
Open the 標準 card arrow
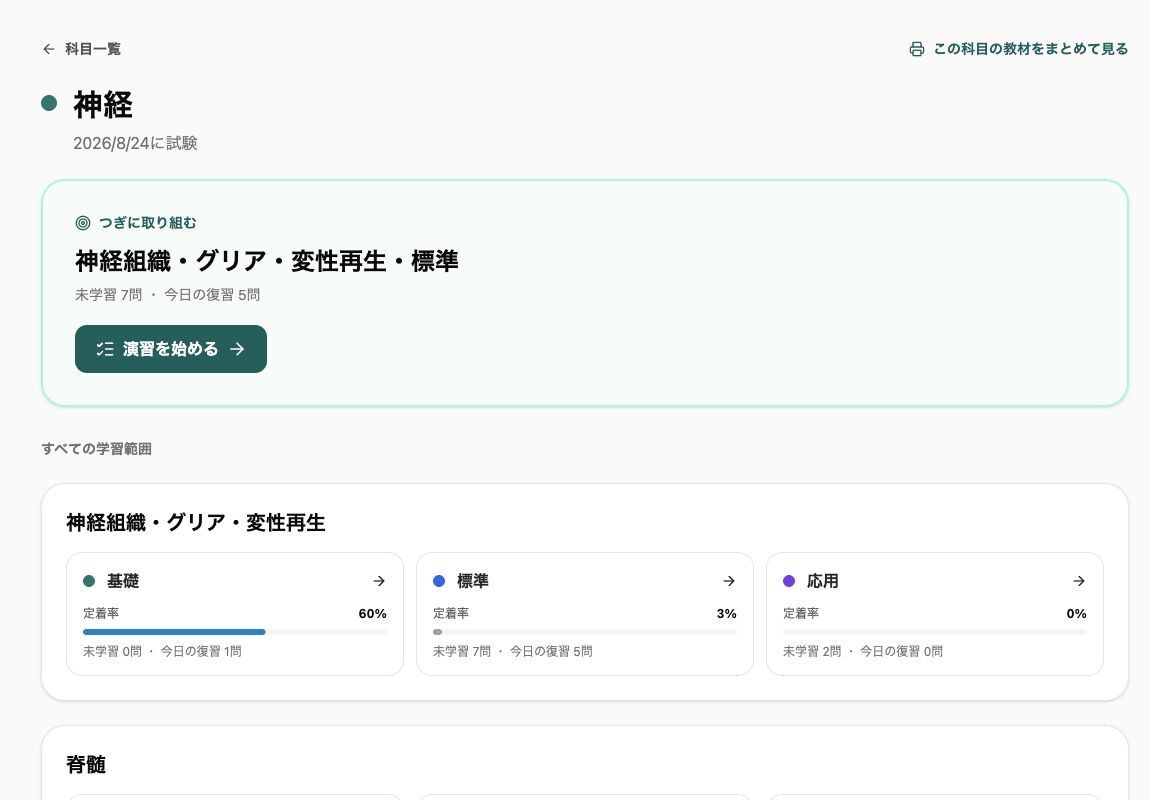729,581
